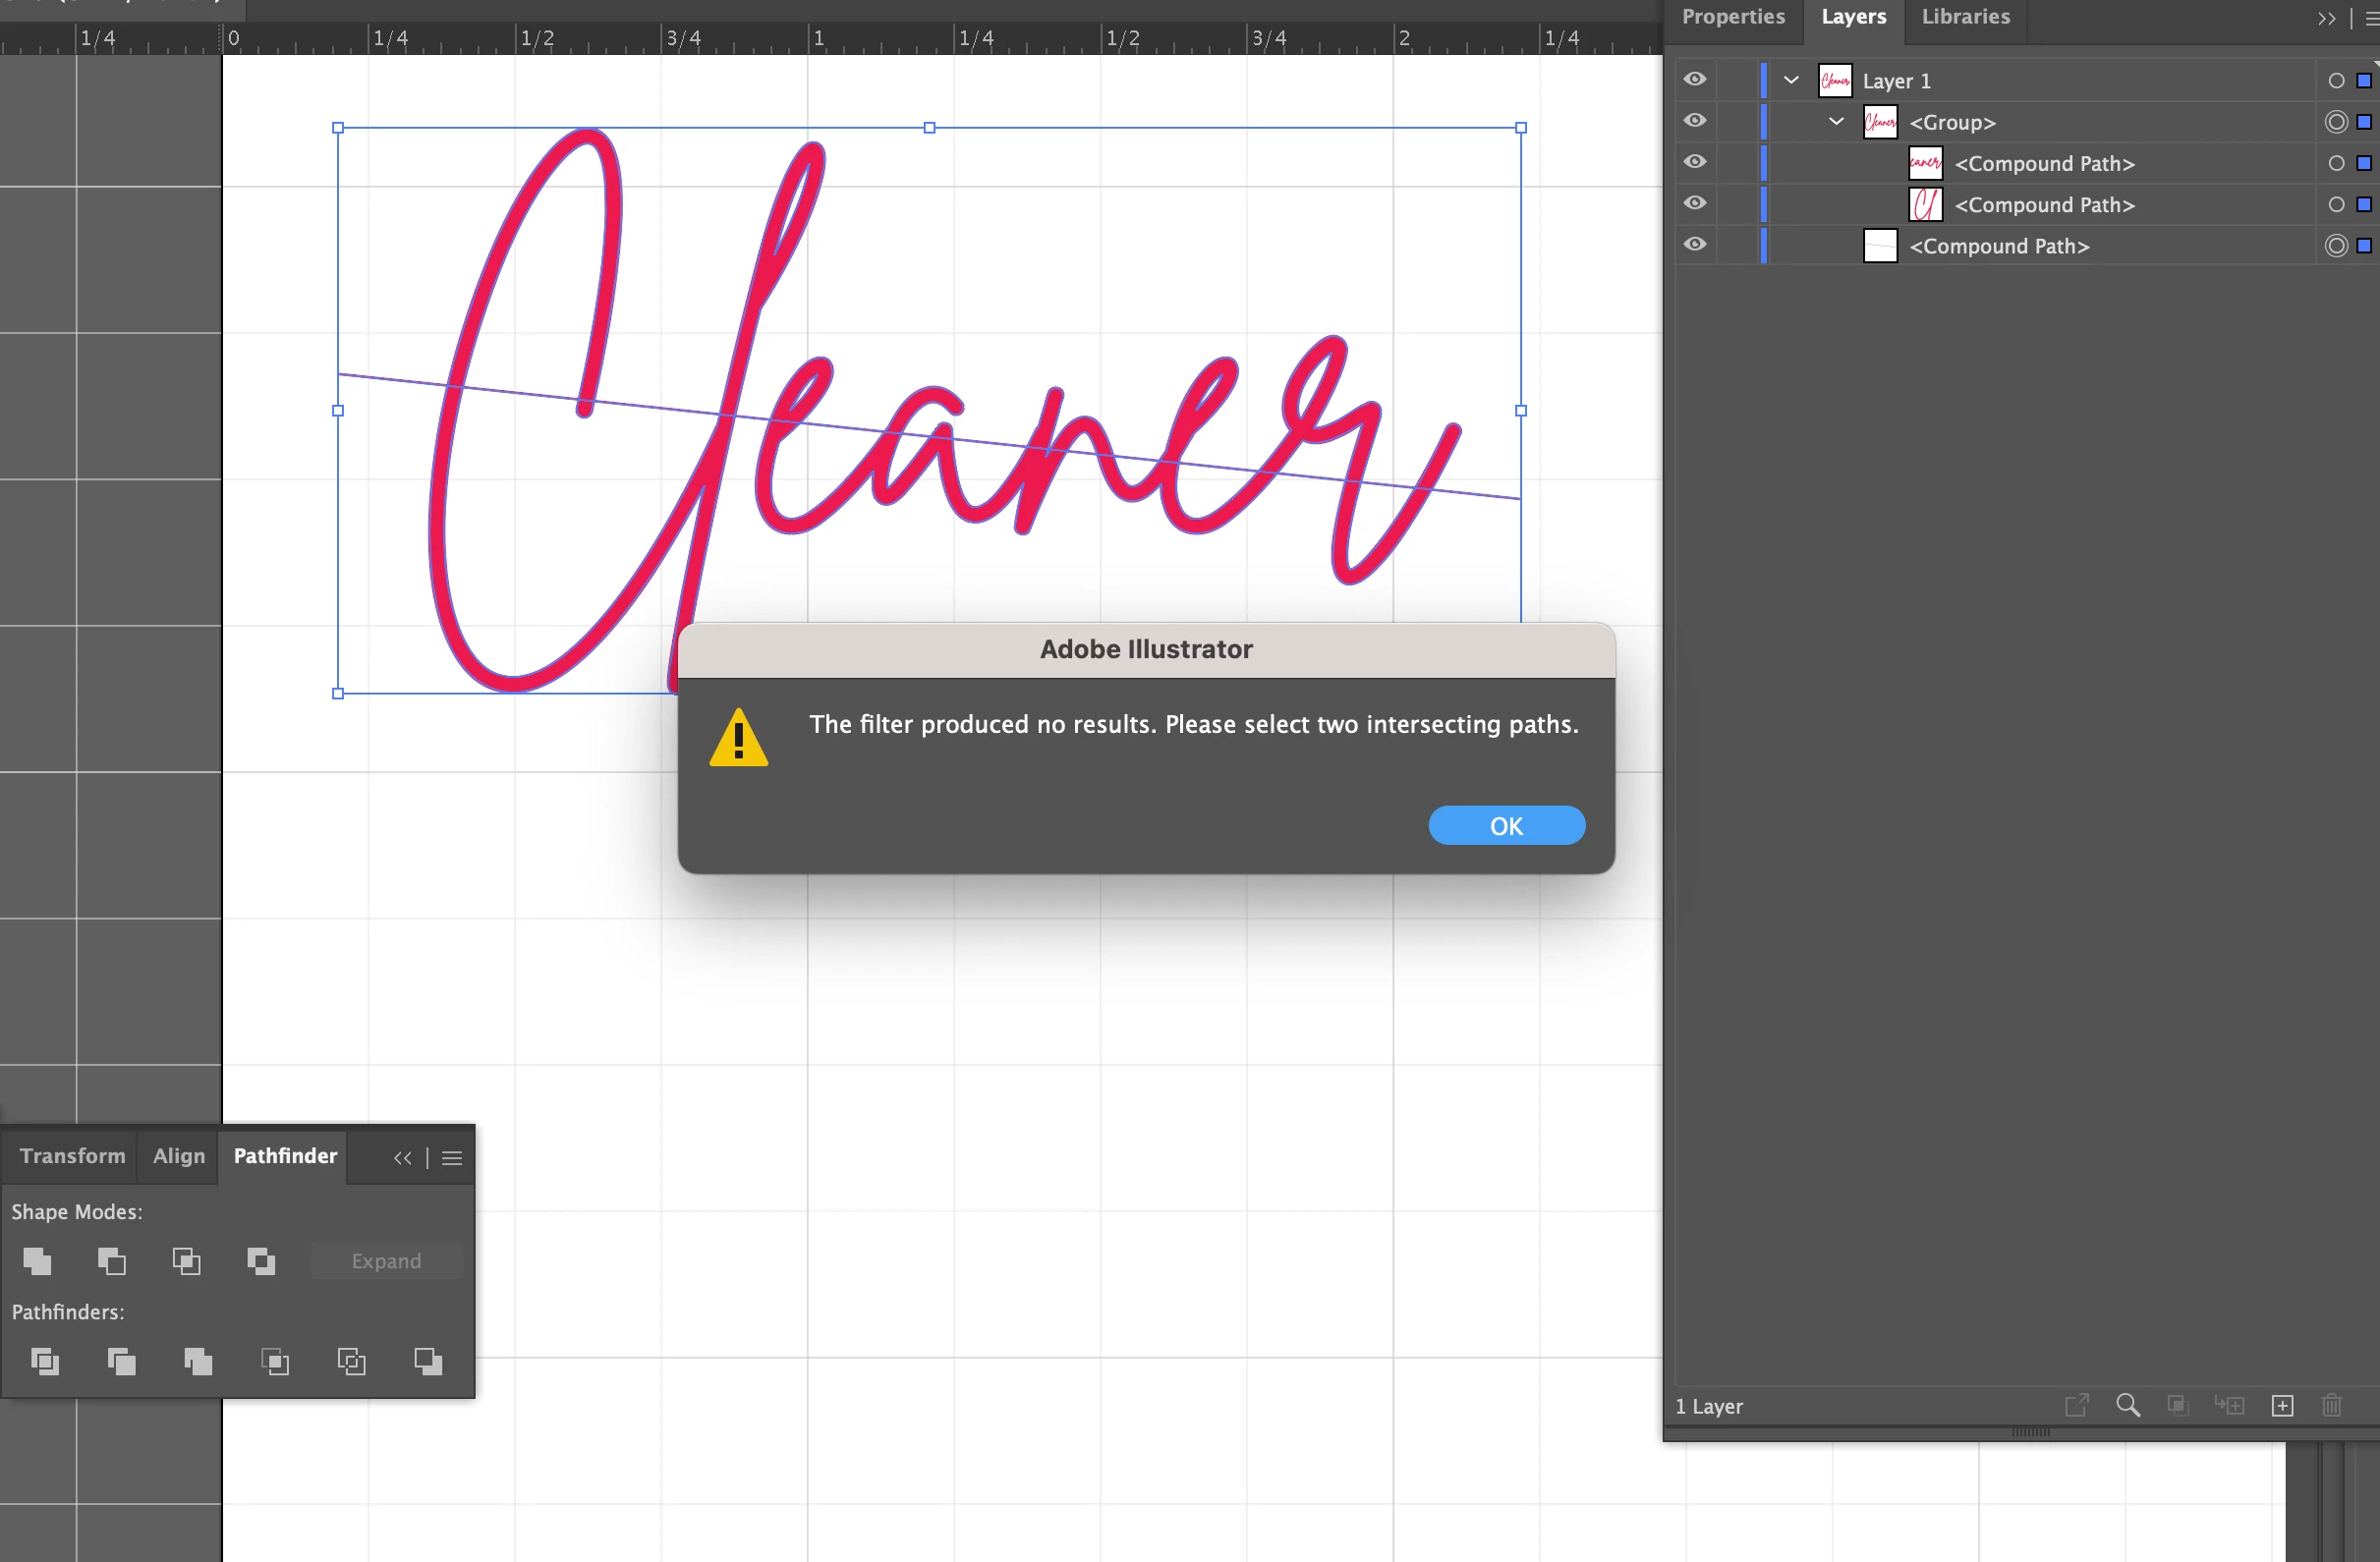
Task: Click the target circle for Group
Action: click(x=2336, y=122)
